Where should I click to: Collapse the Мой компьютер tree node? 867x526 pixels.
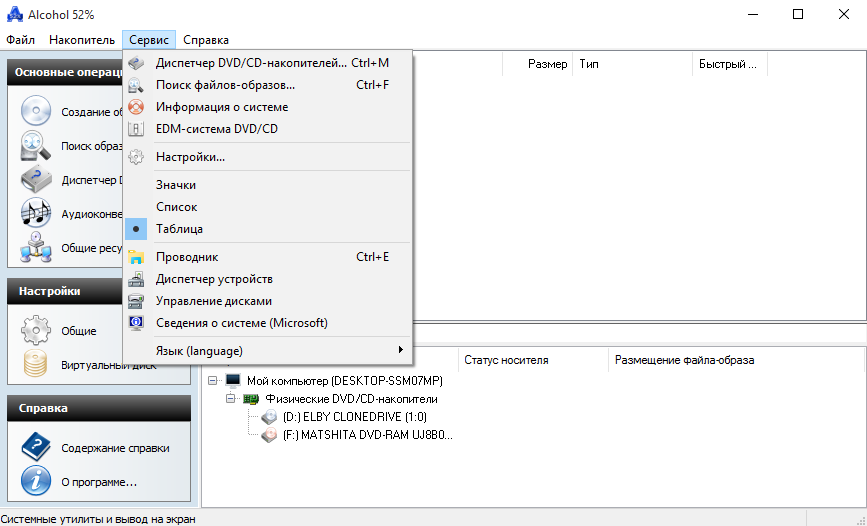coord(213,381)
